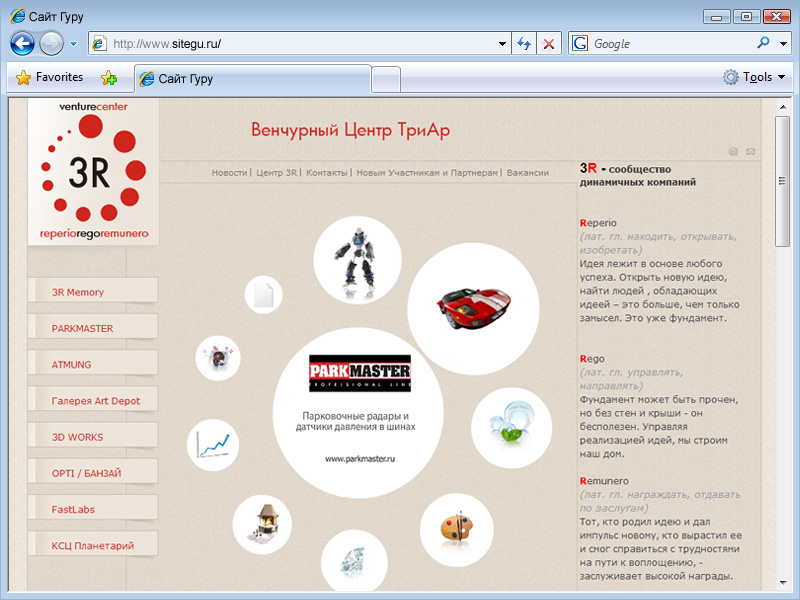The image size is (800, 600).
Task: Click the red Stop loading icon
Action: (549, 44)
